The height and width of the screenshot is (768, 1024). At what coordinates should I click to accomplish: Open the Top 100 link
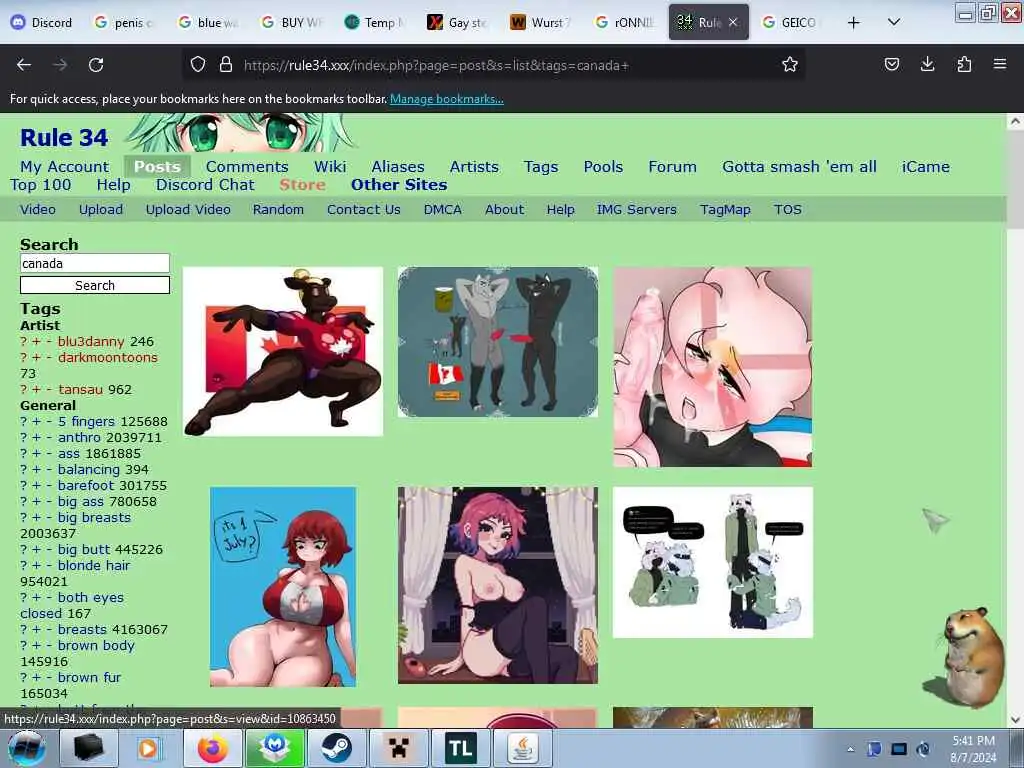[40, 185]
